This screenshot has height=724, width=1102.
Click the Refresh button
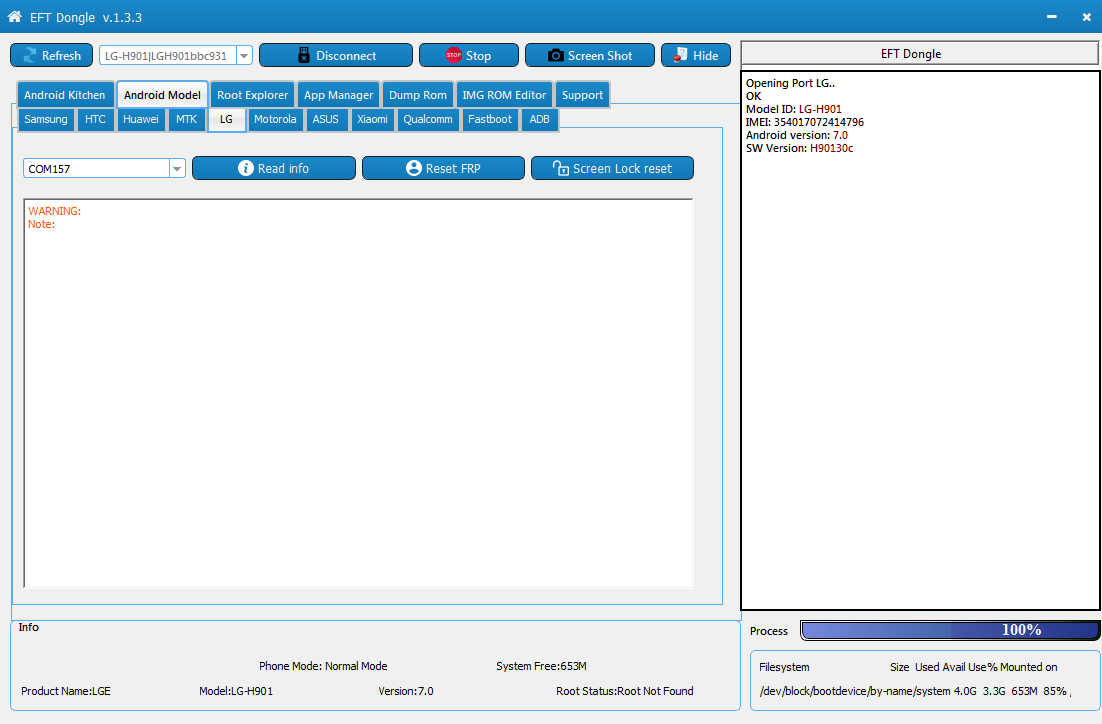pyautogui.click(x=51, y=56)
